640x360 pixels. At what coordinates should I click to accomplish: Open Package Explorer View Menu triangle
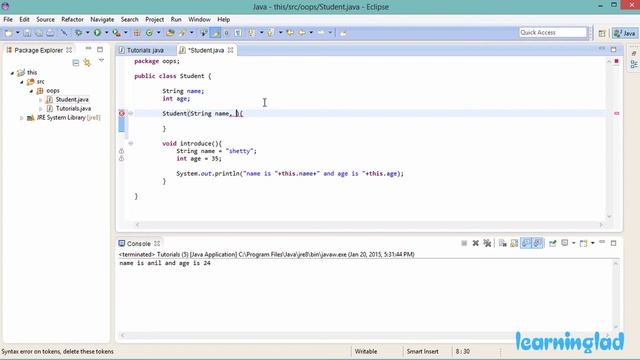(101, 60)
